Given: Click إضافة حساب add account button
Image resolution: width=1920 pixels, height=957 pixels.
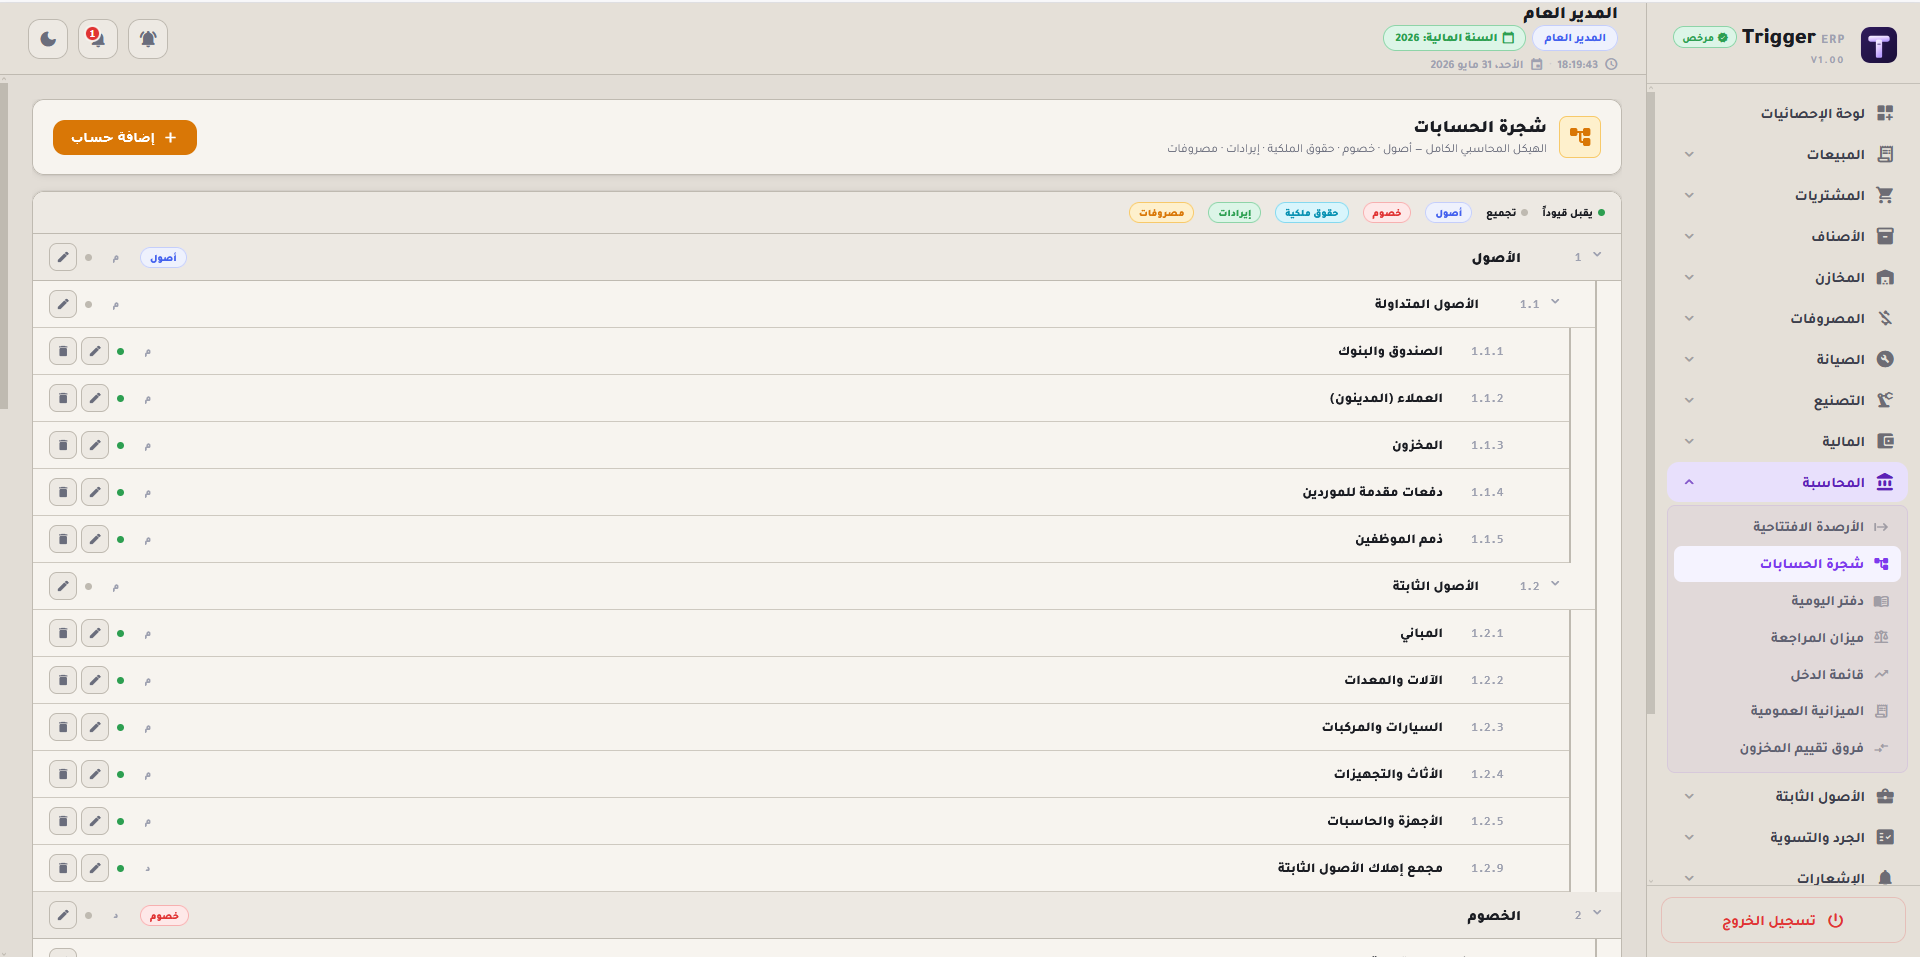Looking at the screenshot, I should (x=125, y=138).
